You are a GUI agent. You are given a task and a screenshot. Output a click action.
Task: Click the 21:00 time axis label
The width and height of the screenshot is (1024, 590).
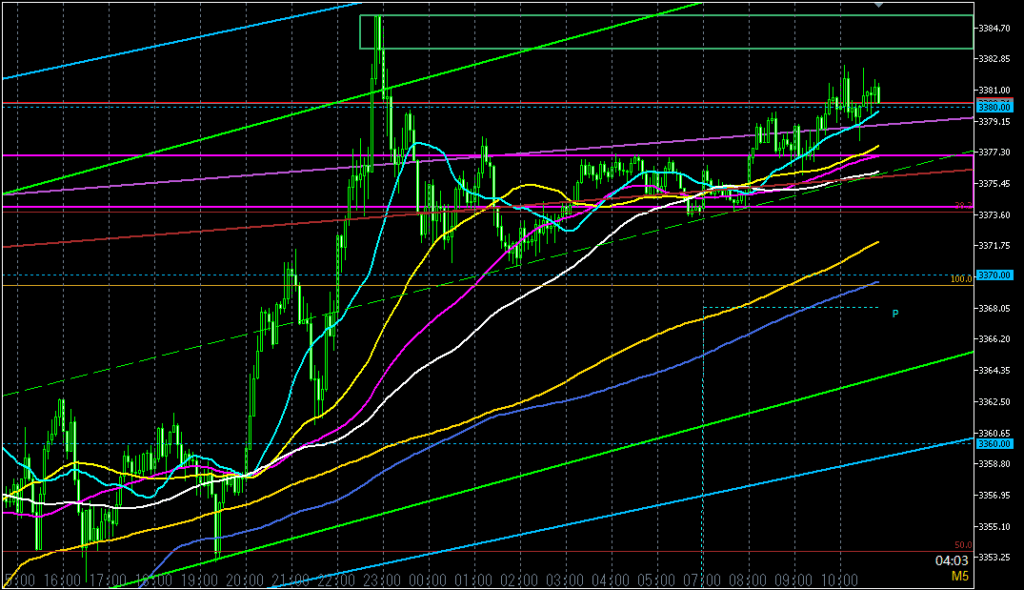pos(290,580)
